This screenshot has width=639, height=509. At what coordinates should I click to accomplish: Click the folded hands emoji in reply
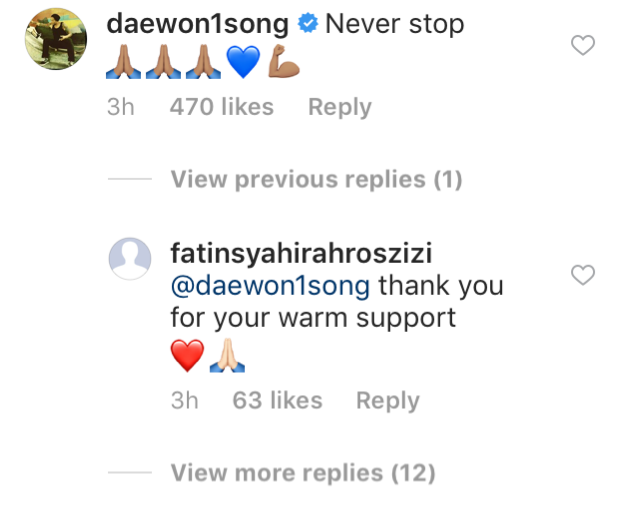tap(227, 355)
